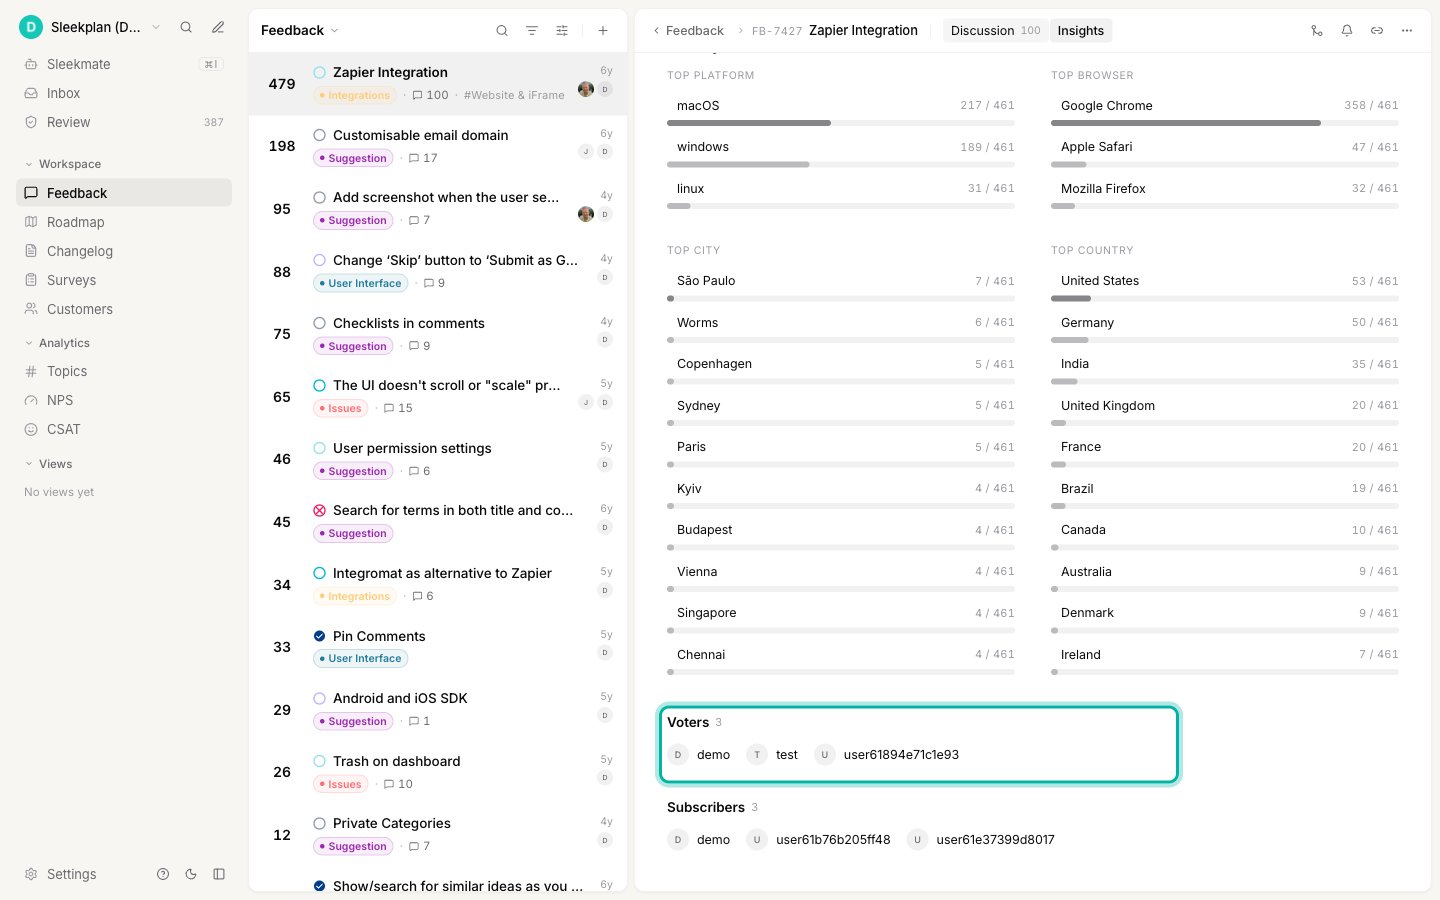The image size is (1440, 900).
Task: Select voter user61894e71c1e93
Action: (887, 755)
